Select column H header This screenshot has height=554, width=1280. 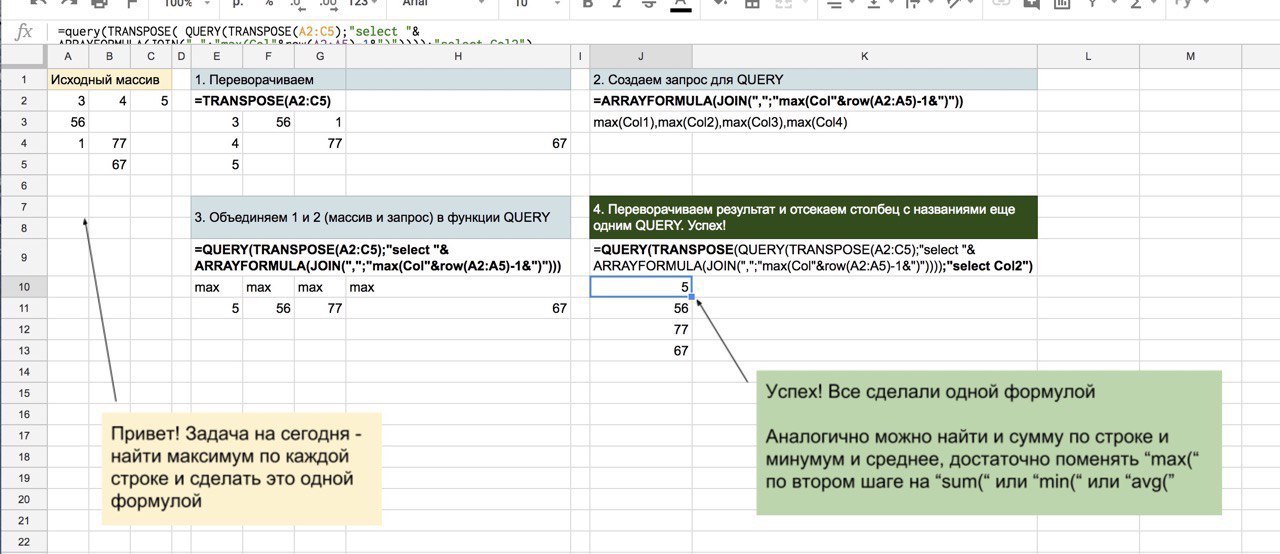pos(457,56)
